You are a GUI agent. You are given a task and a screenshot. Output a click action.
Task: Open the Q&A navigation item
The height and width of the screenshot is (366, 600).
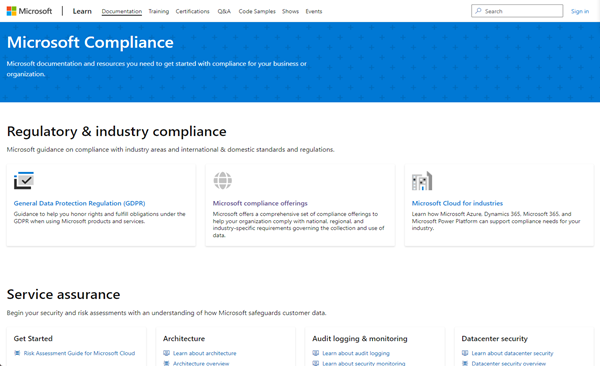[224, 11]
